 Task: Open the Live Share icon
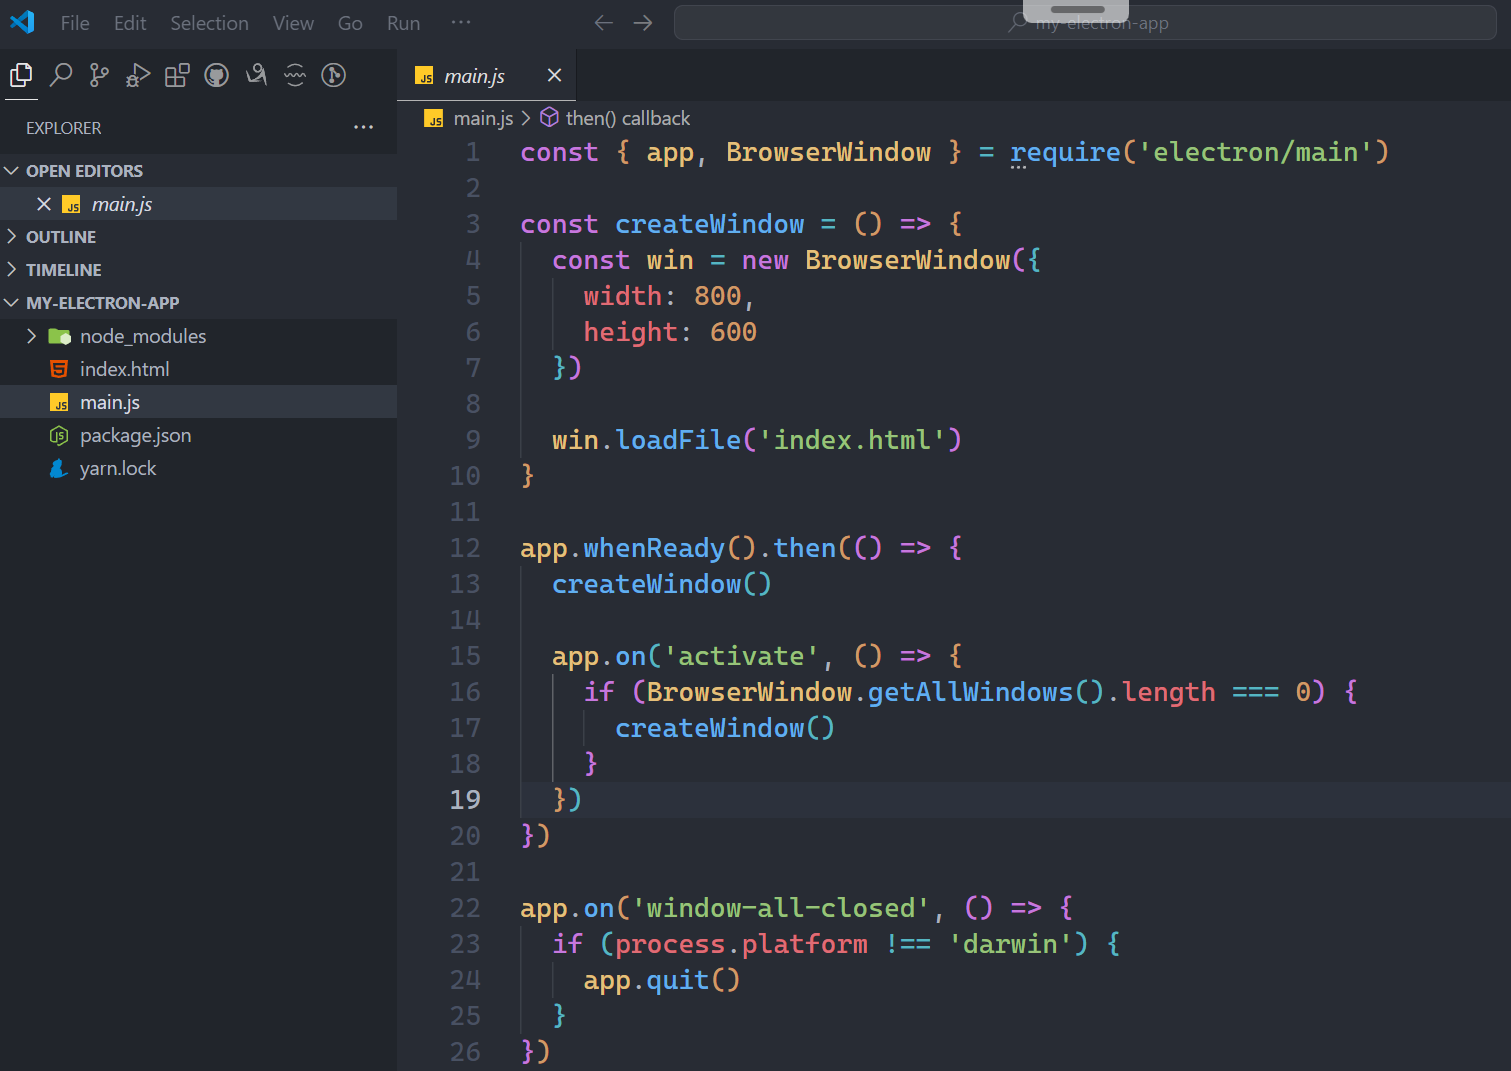point(256,75)
